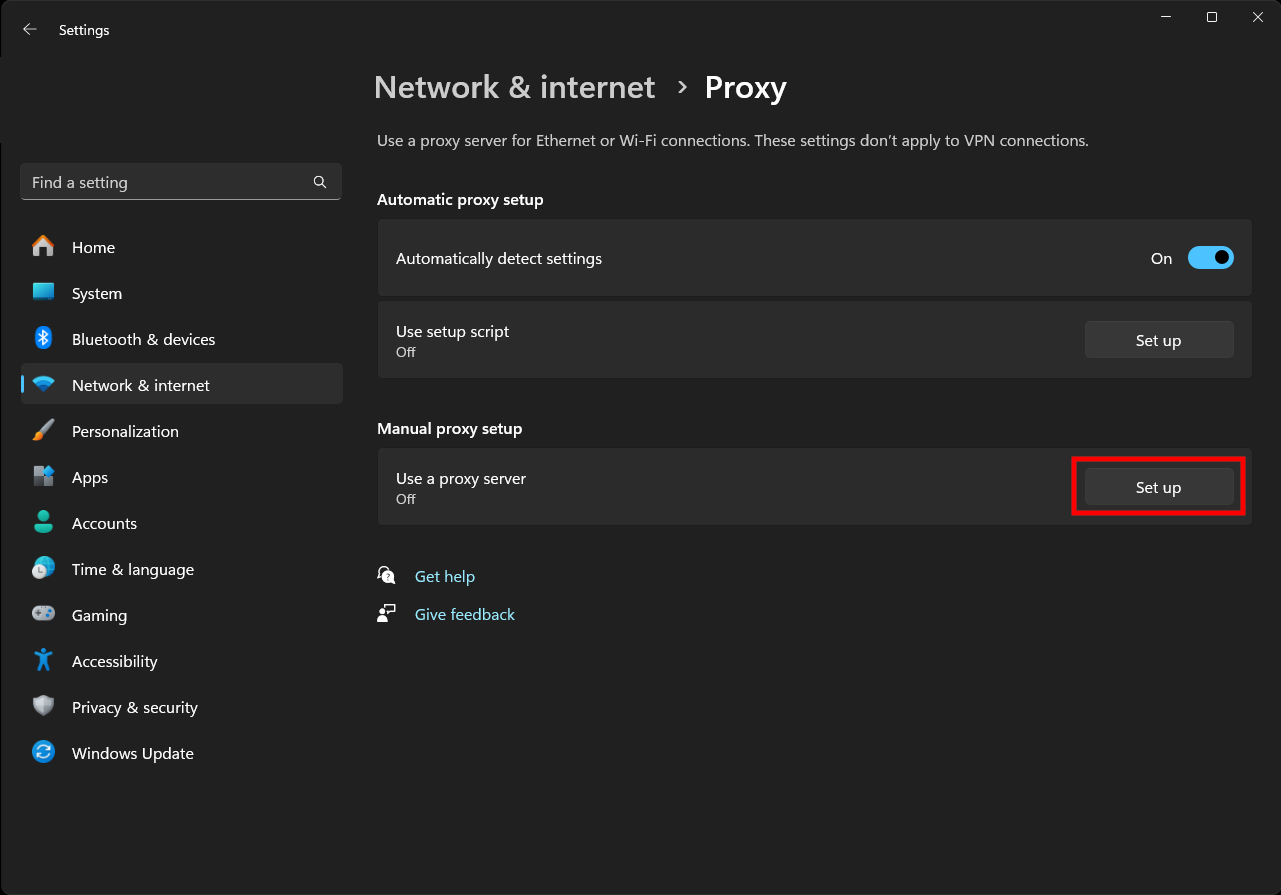
Task: Open the Get help link
Action: pyautogui.click(x=444, y=576)
